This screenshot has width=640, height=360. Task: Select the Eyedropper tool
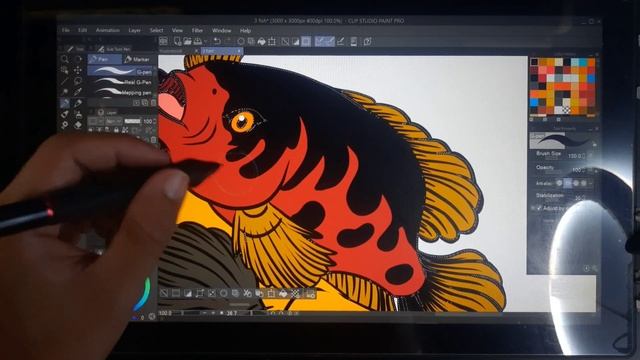pos(78,92)
